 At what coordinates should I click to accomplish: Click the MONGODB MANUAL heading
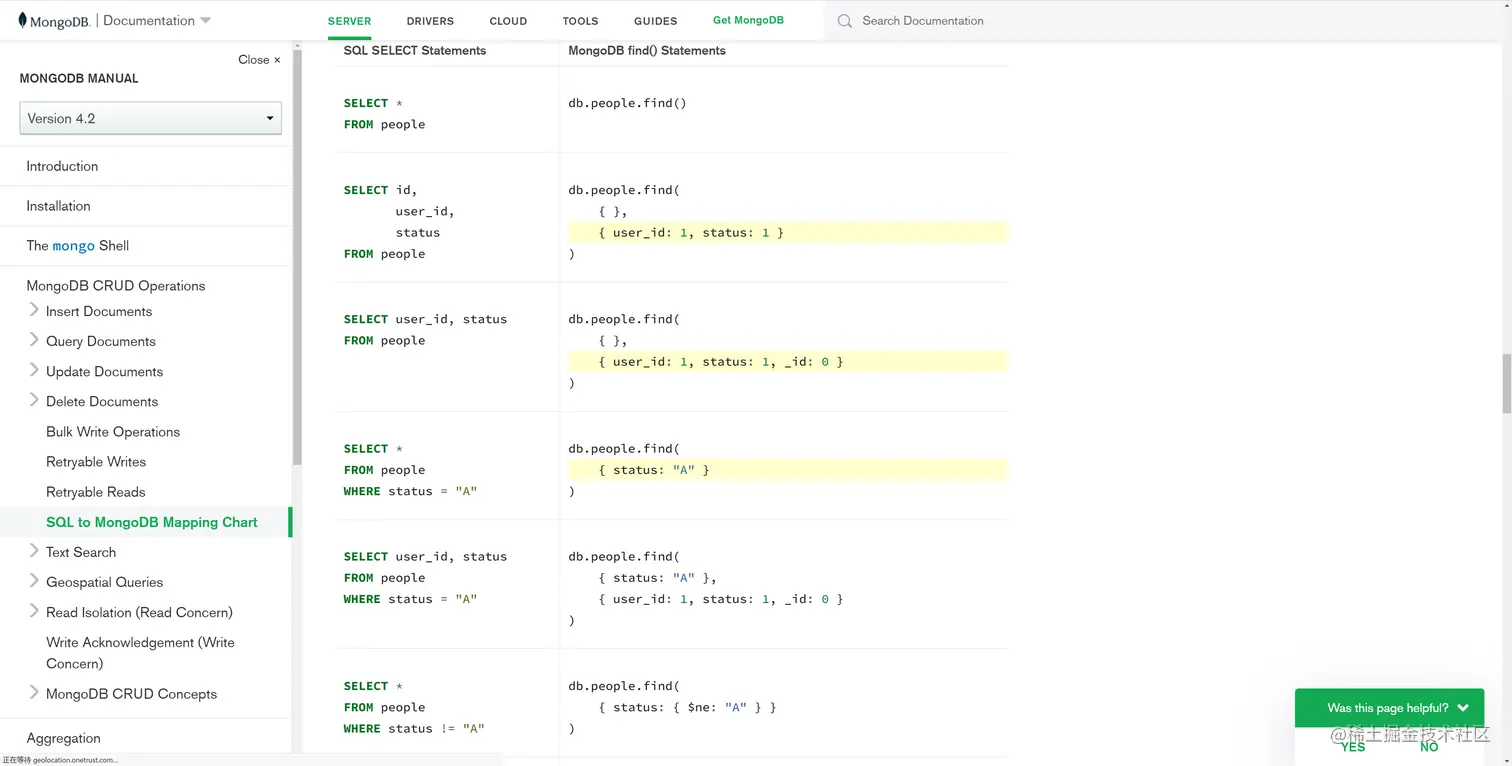click(79, 78)
